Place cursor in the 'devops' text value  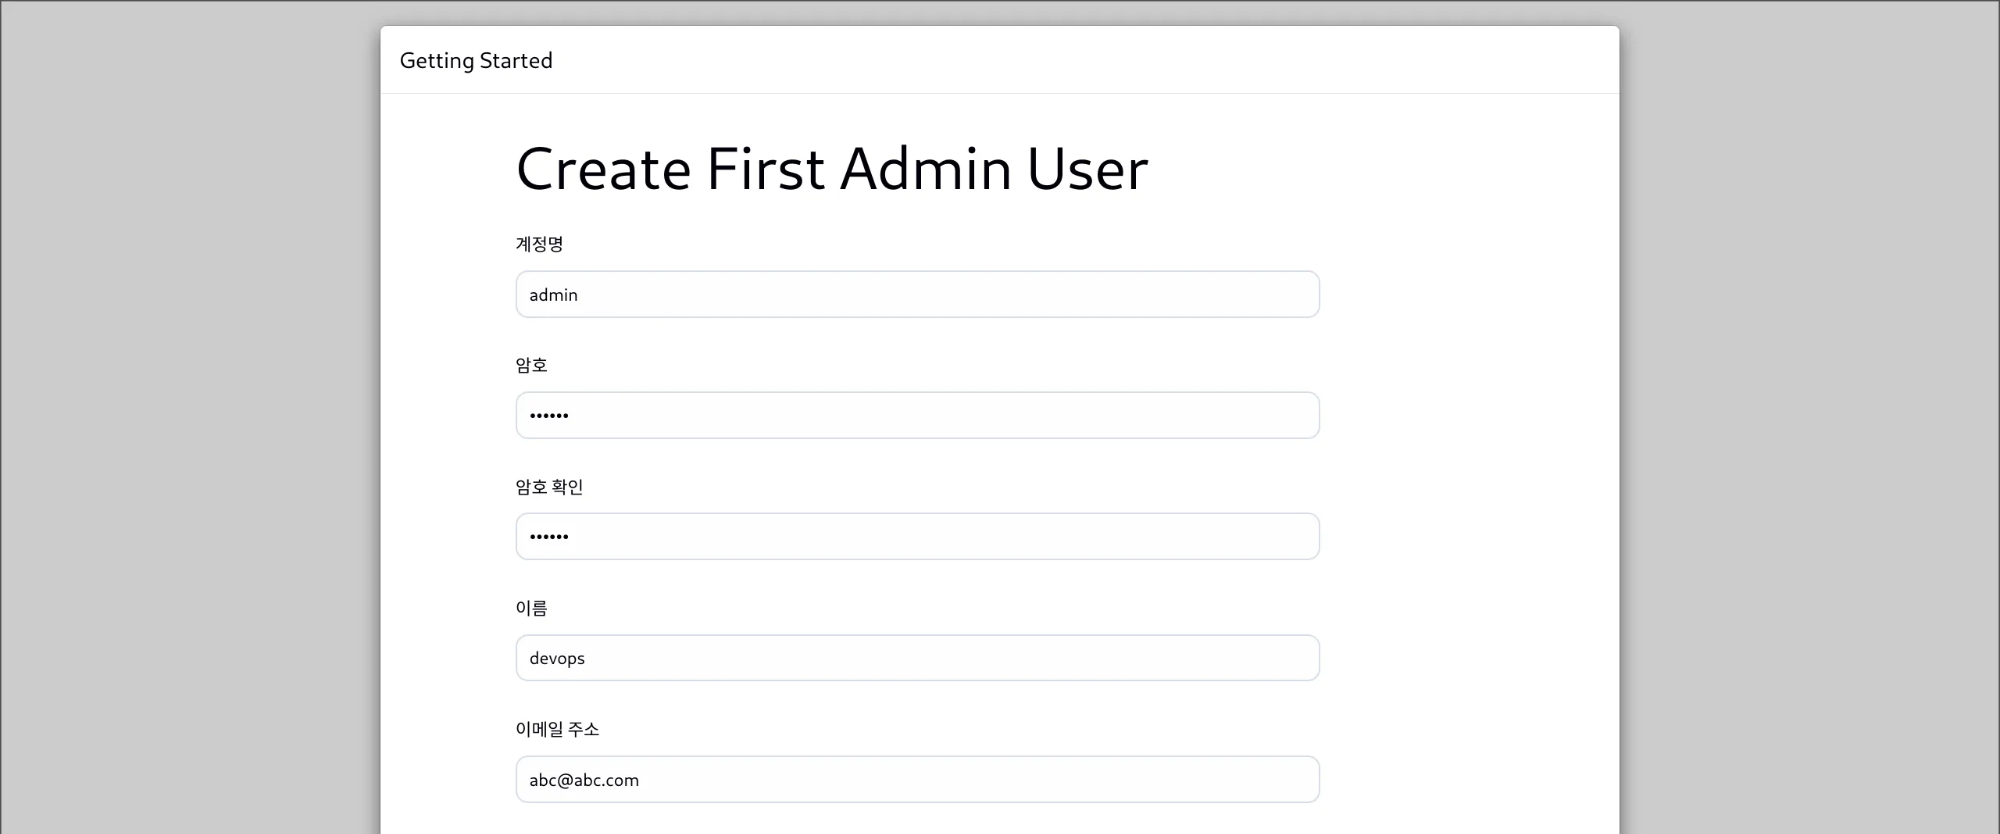(557, 659)
